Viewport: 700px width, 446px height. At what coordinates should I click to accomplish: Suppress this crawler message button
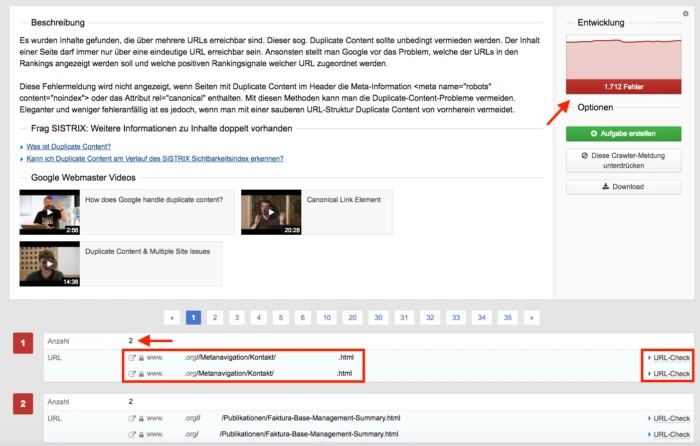623,161
